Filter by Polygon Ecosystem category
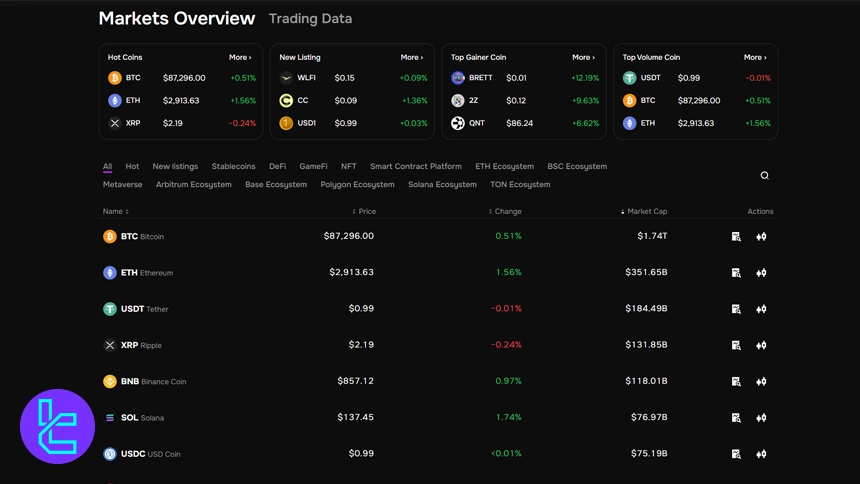Viewport: 860px width, 484px height. pyautogui.click(x=358, y=184)
